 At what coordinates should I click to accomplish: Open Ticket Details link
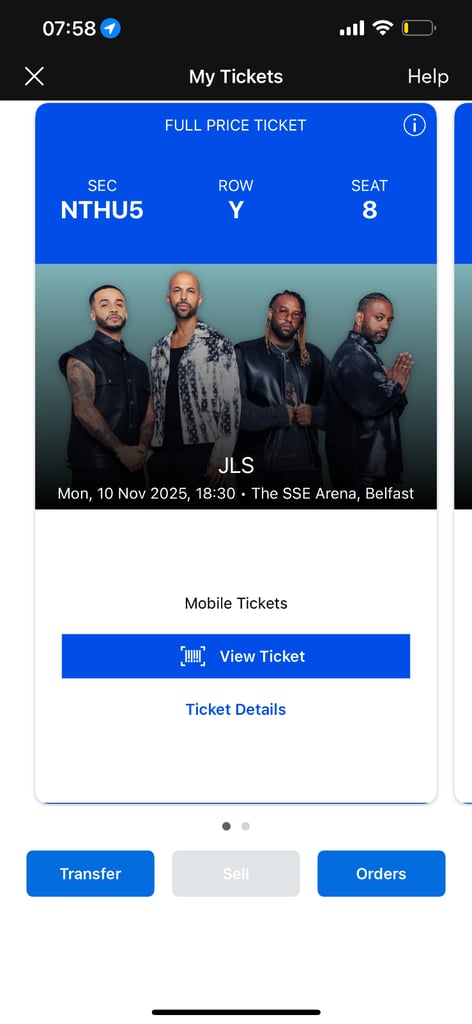pos(236,709)
